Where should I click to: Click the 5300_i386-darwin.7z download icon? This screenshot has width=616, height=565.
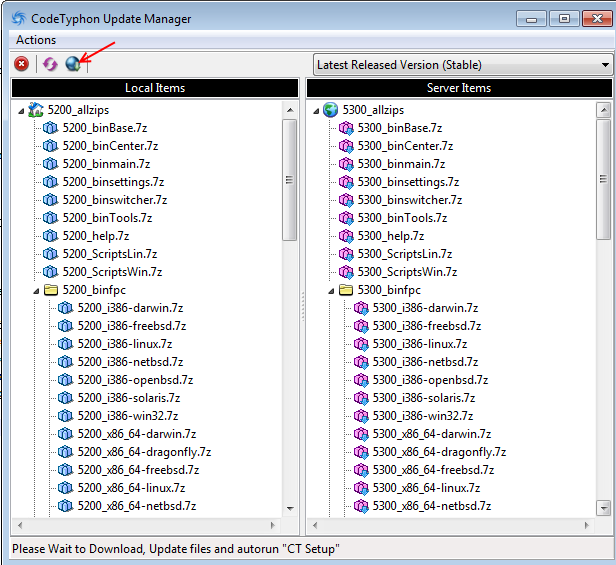361,308
